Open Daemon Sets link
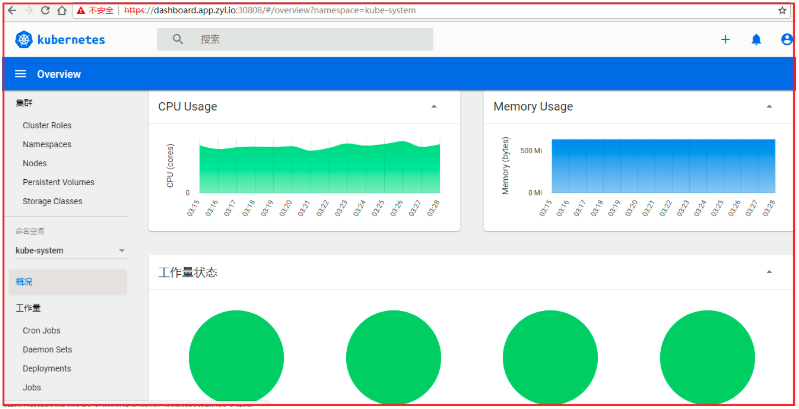Viewport: 799px width, 409px height. (x=47, y=350)
